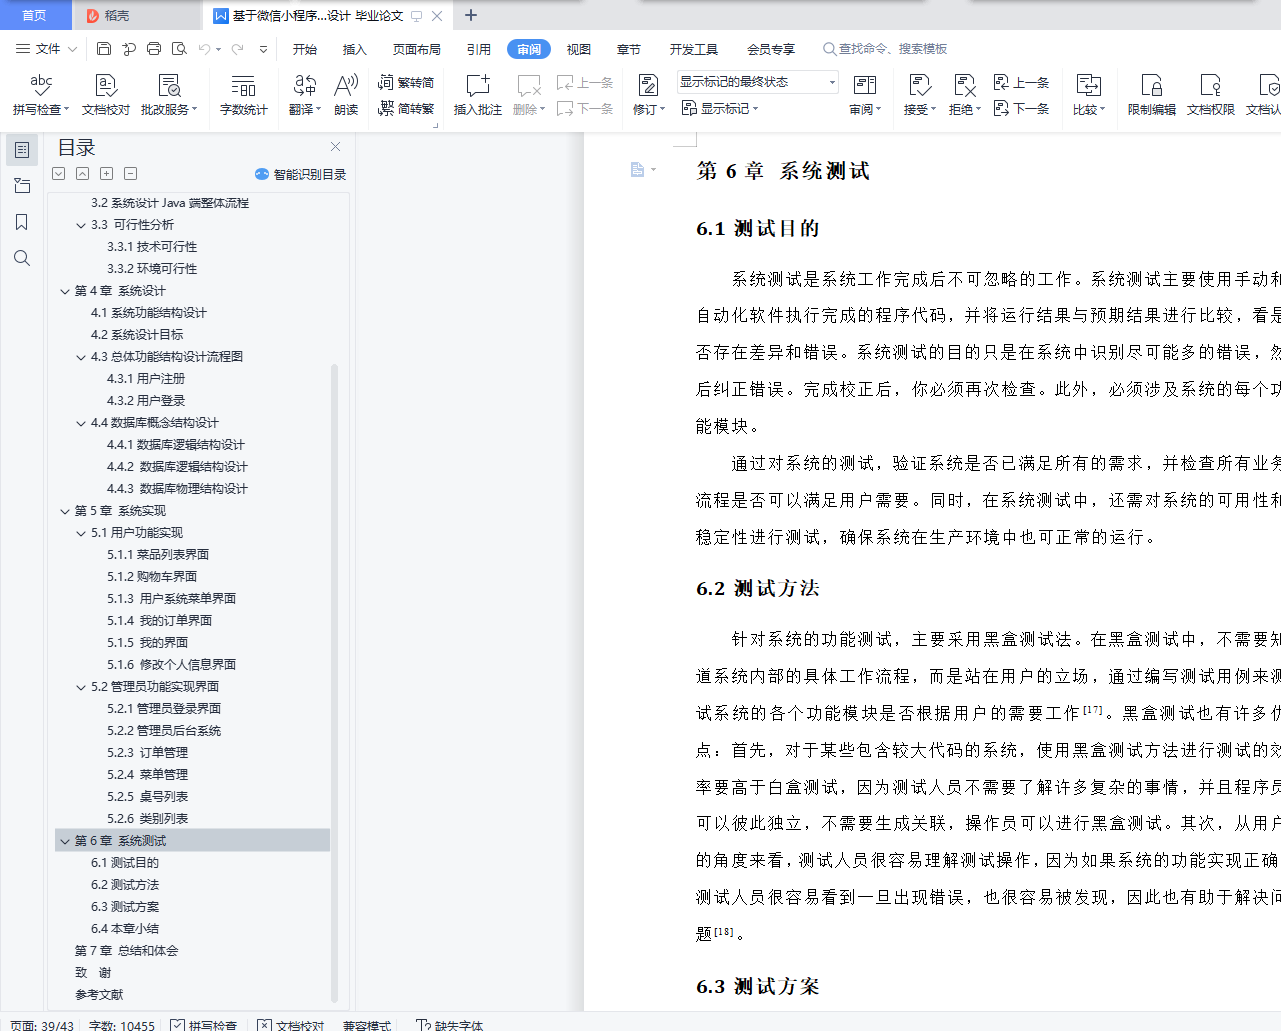This screenshot has width=1281, height=1031.
Task: Open the outline panel icon in sidebar
Action: click(22, 150)
